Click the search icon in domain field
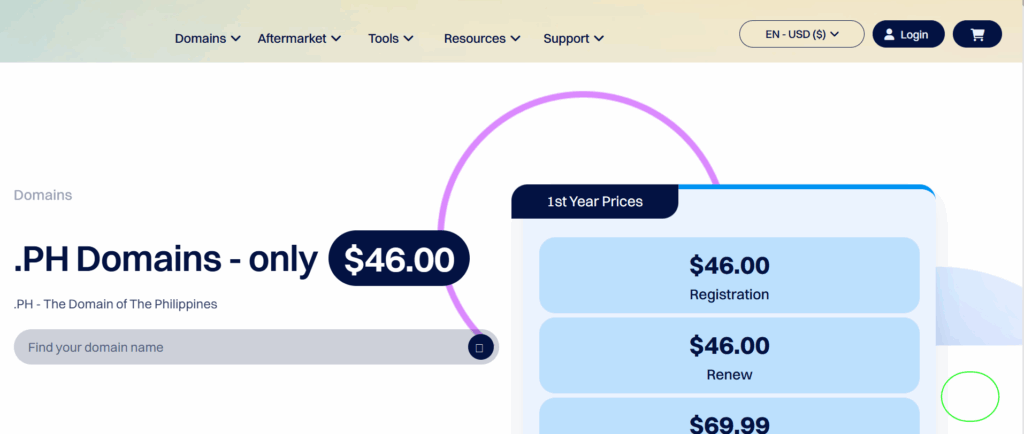 (479, 347)
